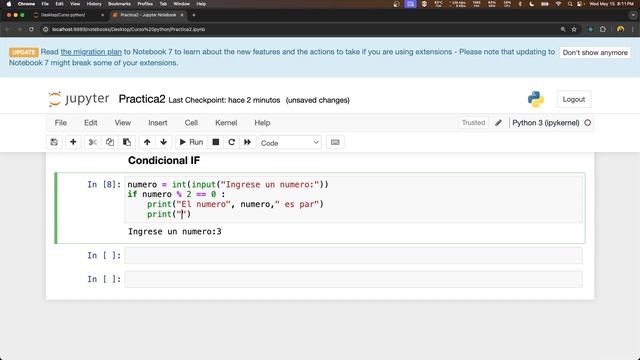Rename the notebook title Practica2
The height and width of the screenshot is (360, 640).
point(142,99)
